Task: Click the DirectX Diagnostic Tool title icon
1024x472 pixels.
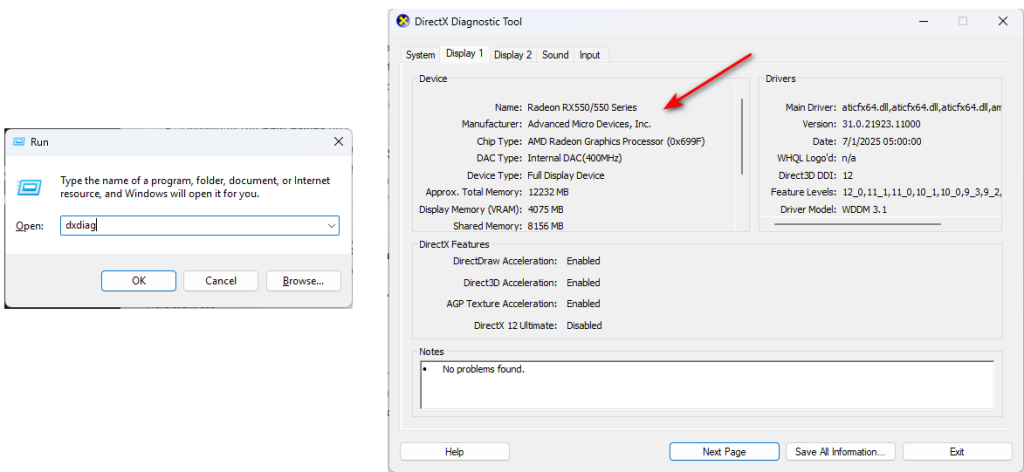Action: coord(403,22)
